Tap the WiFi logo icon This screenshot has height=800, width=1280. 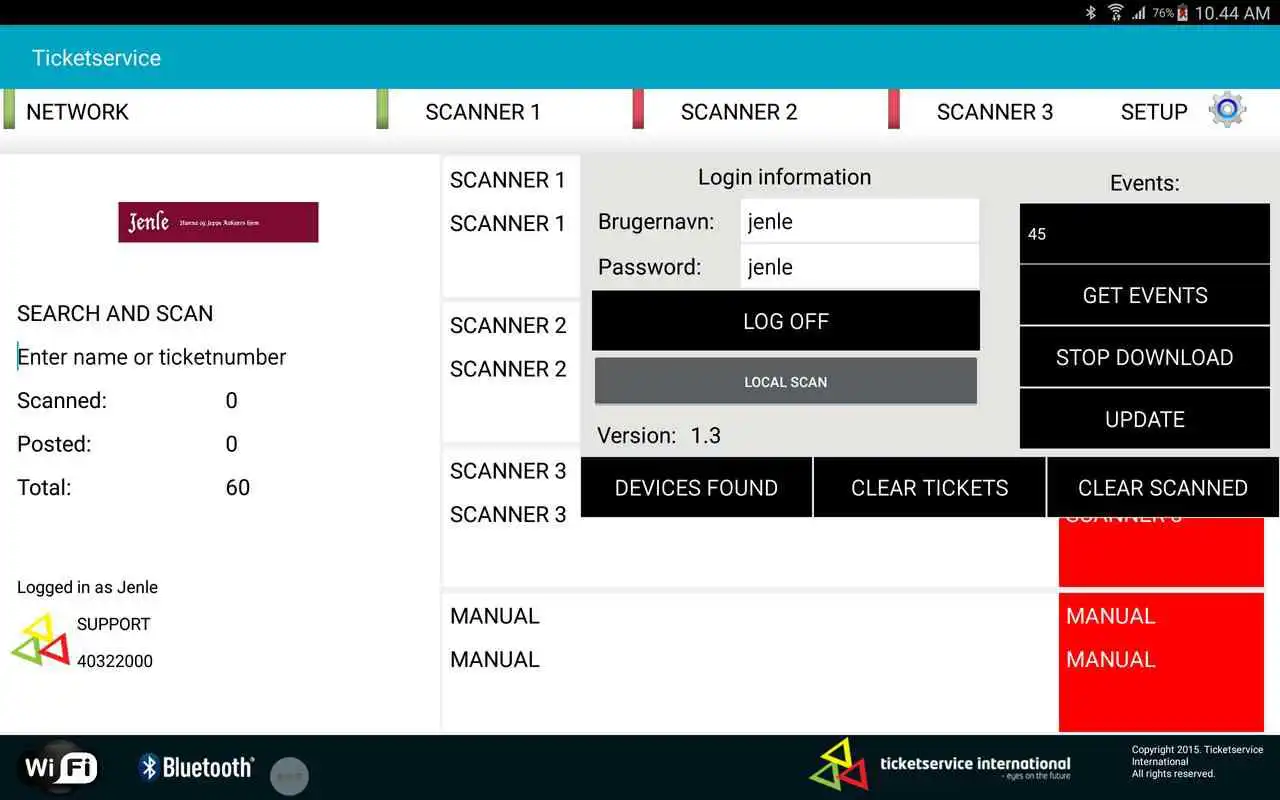[61, 768]
